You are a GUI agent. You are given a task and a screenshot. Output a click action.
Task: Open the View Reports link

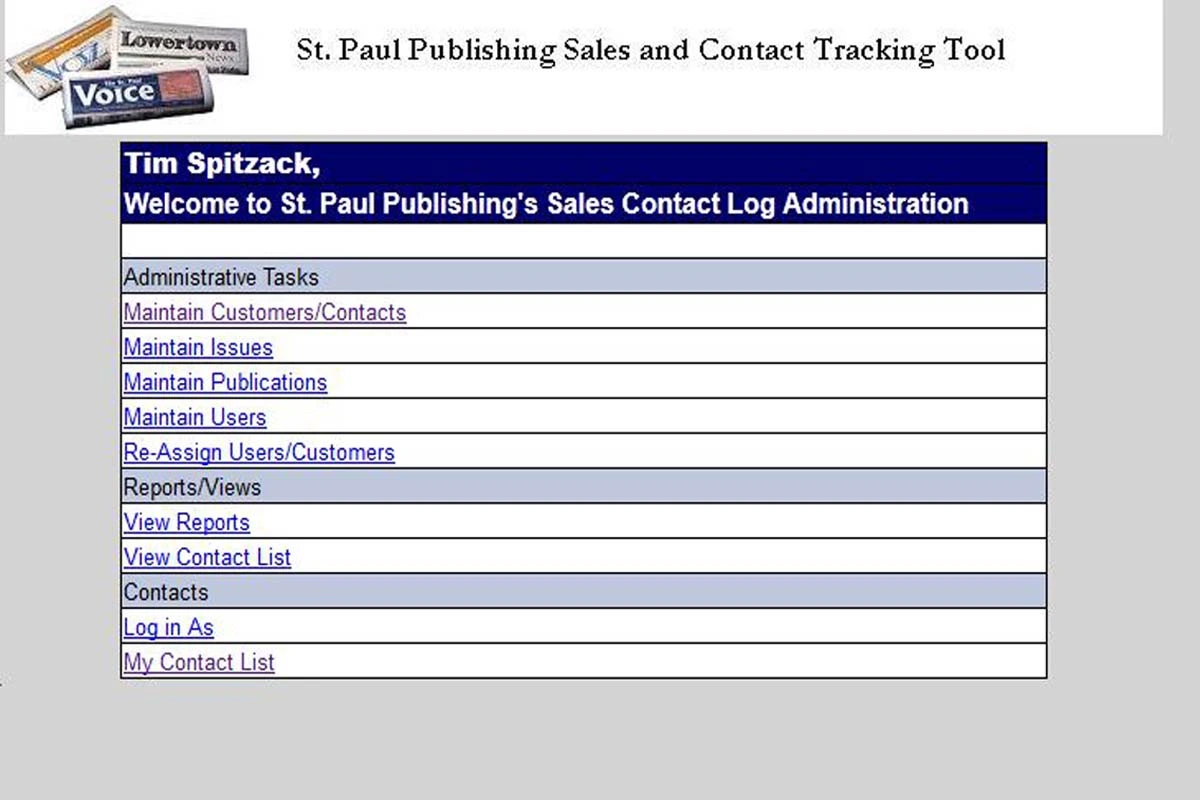click(x=186, y=522)
